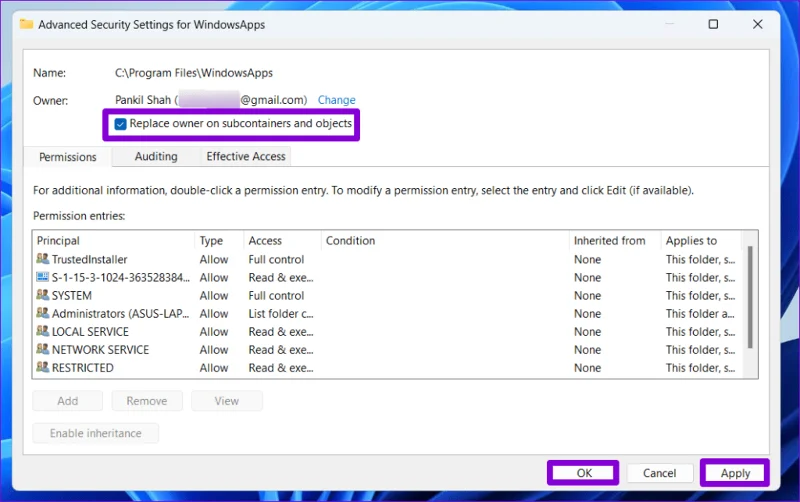800x502 pixels.
Task: Click the RESTRICTED principal icon
Action: [x=43, y=367]
